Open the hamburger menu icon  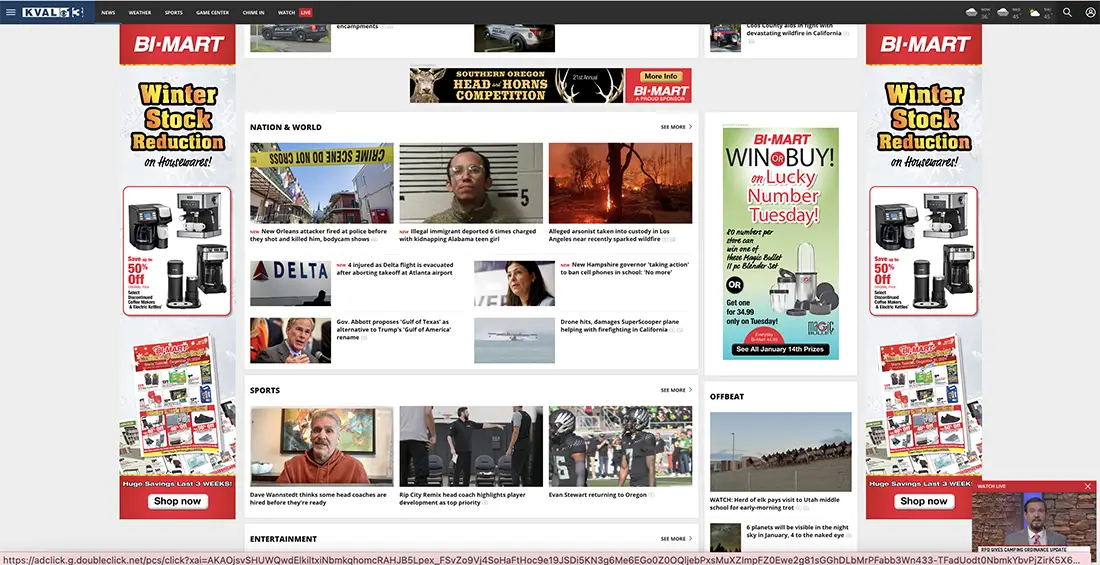[11, 12]
